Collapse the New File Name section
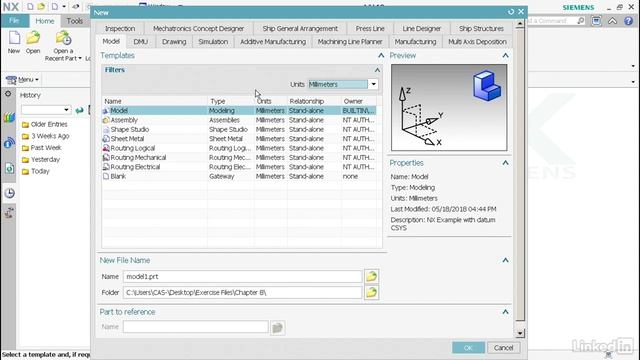This screenshot has height=360, width=640. pos(505,260)
